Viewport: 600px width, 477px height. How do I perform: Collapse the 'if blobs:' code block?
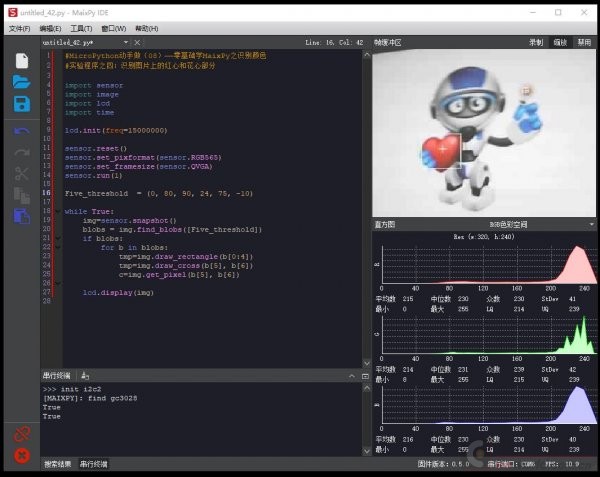point(58,239)
